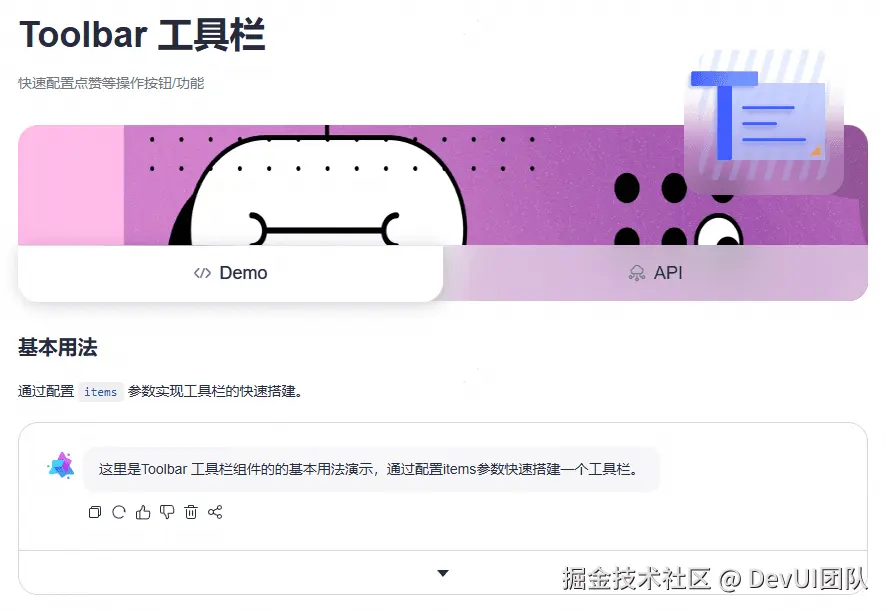Click the share icon in the toolbar
The image size is (887, 611).
215,512
